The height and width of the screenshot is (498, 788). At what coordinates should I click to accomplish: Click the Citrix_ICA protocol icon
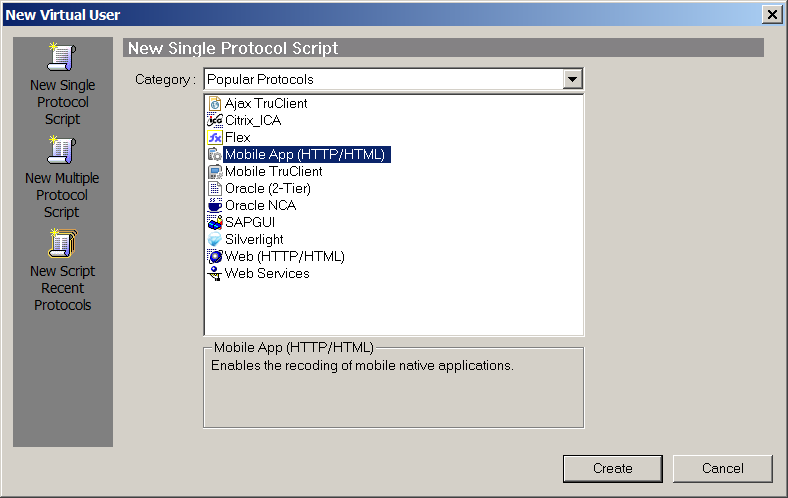pos(215,121)
